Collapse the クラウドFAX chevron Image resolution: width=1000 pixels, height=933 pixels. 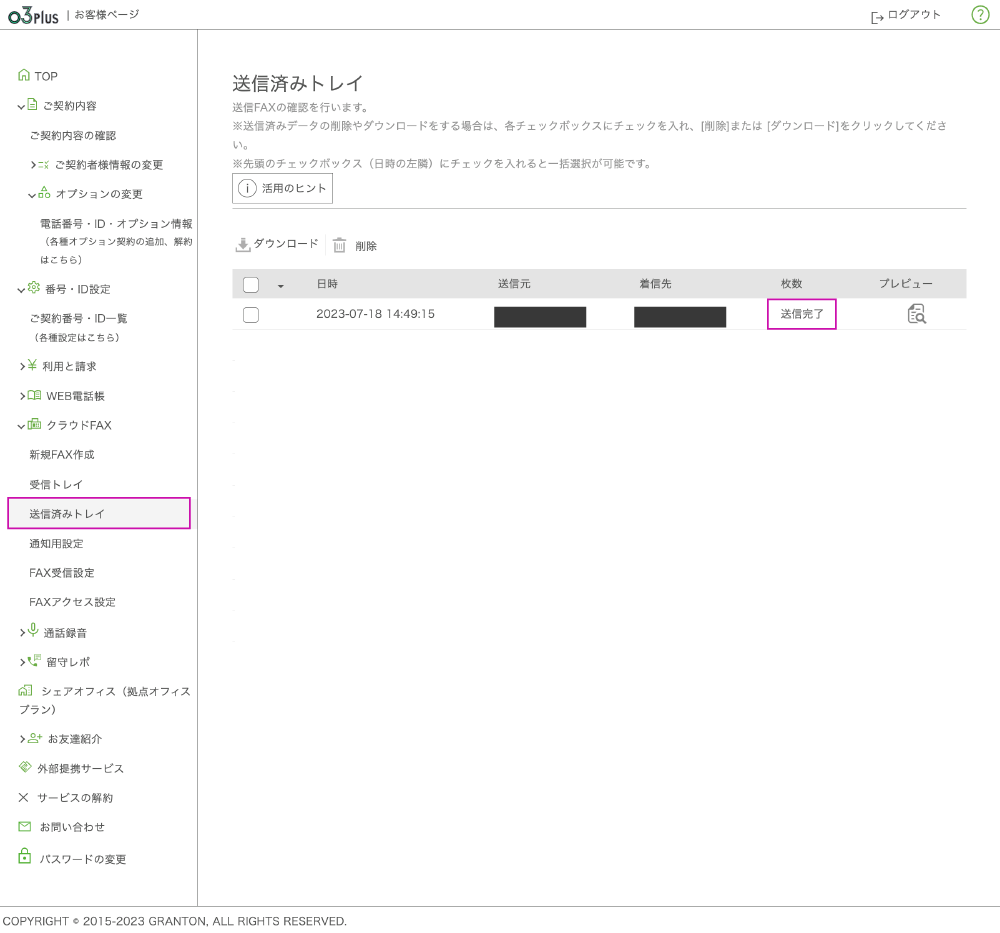tap(22, 426)
